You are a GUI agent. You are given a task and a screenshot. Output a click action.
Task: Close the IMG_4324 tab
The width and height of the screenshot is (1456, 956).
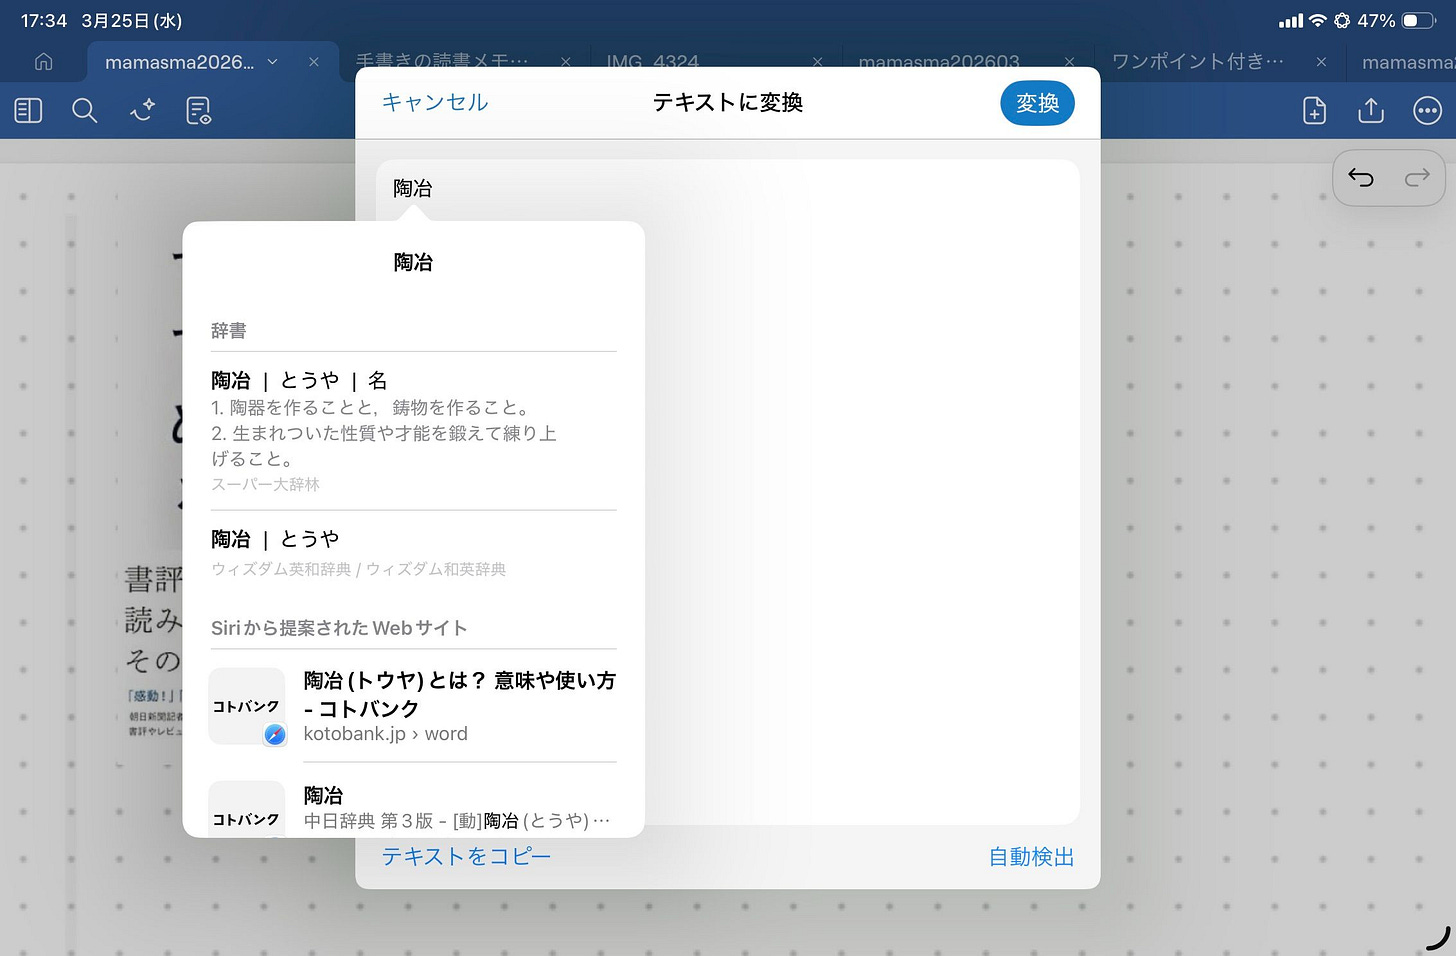[817, 62]
